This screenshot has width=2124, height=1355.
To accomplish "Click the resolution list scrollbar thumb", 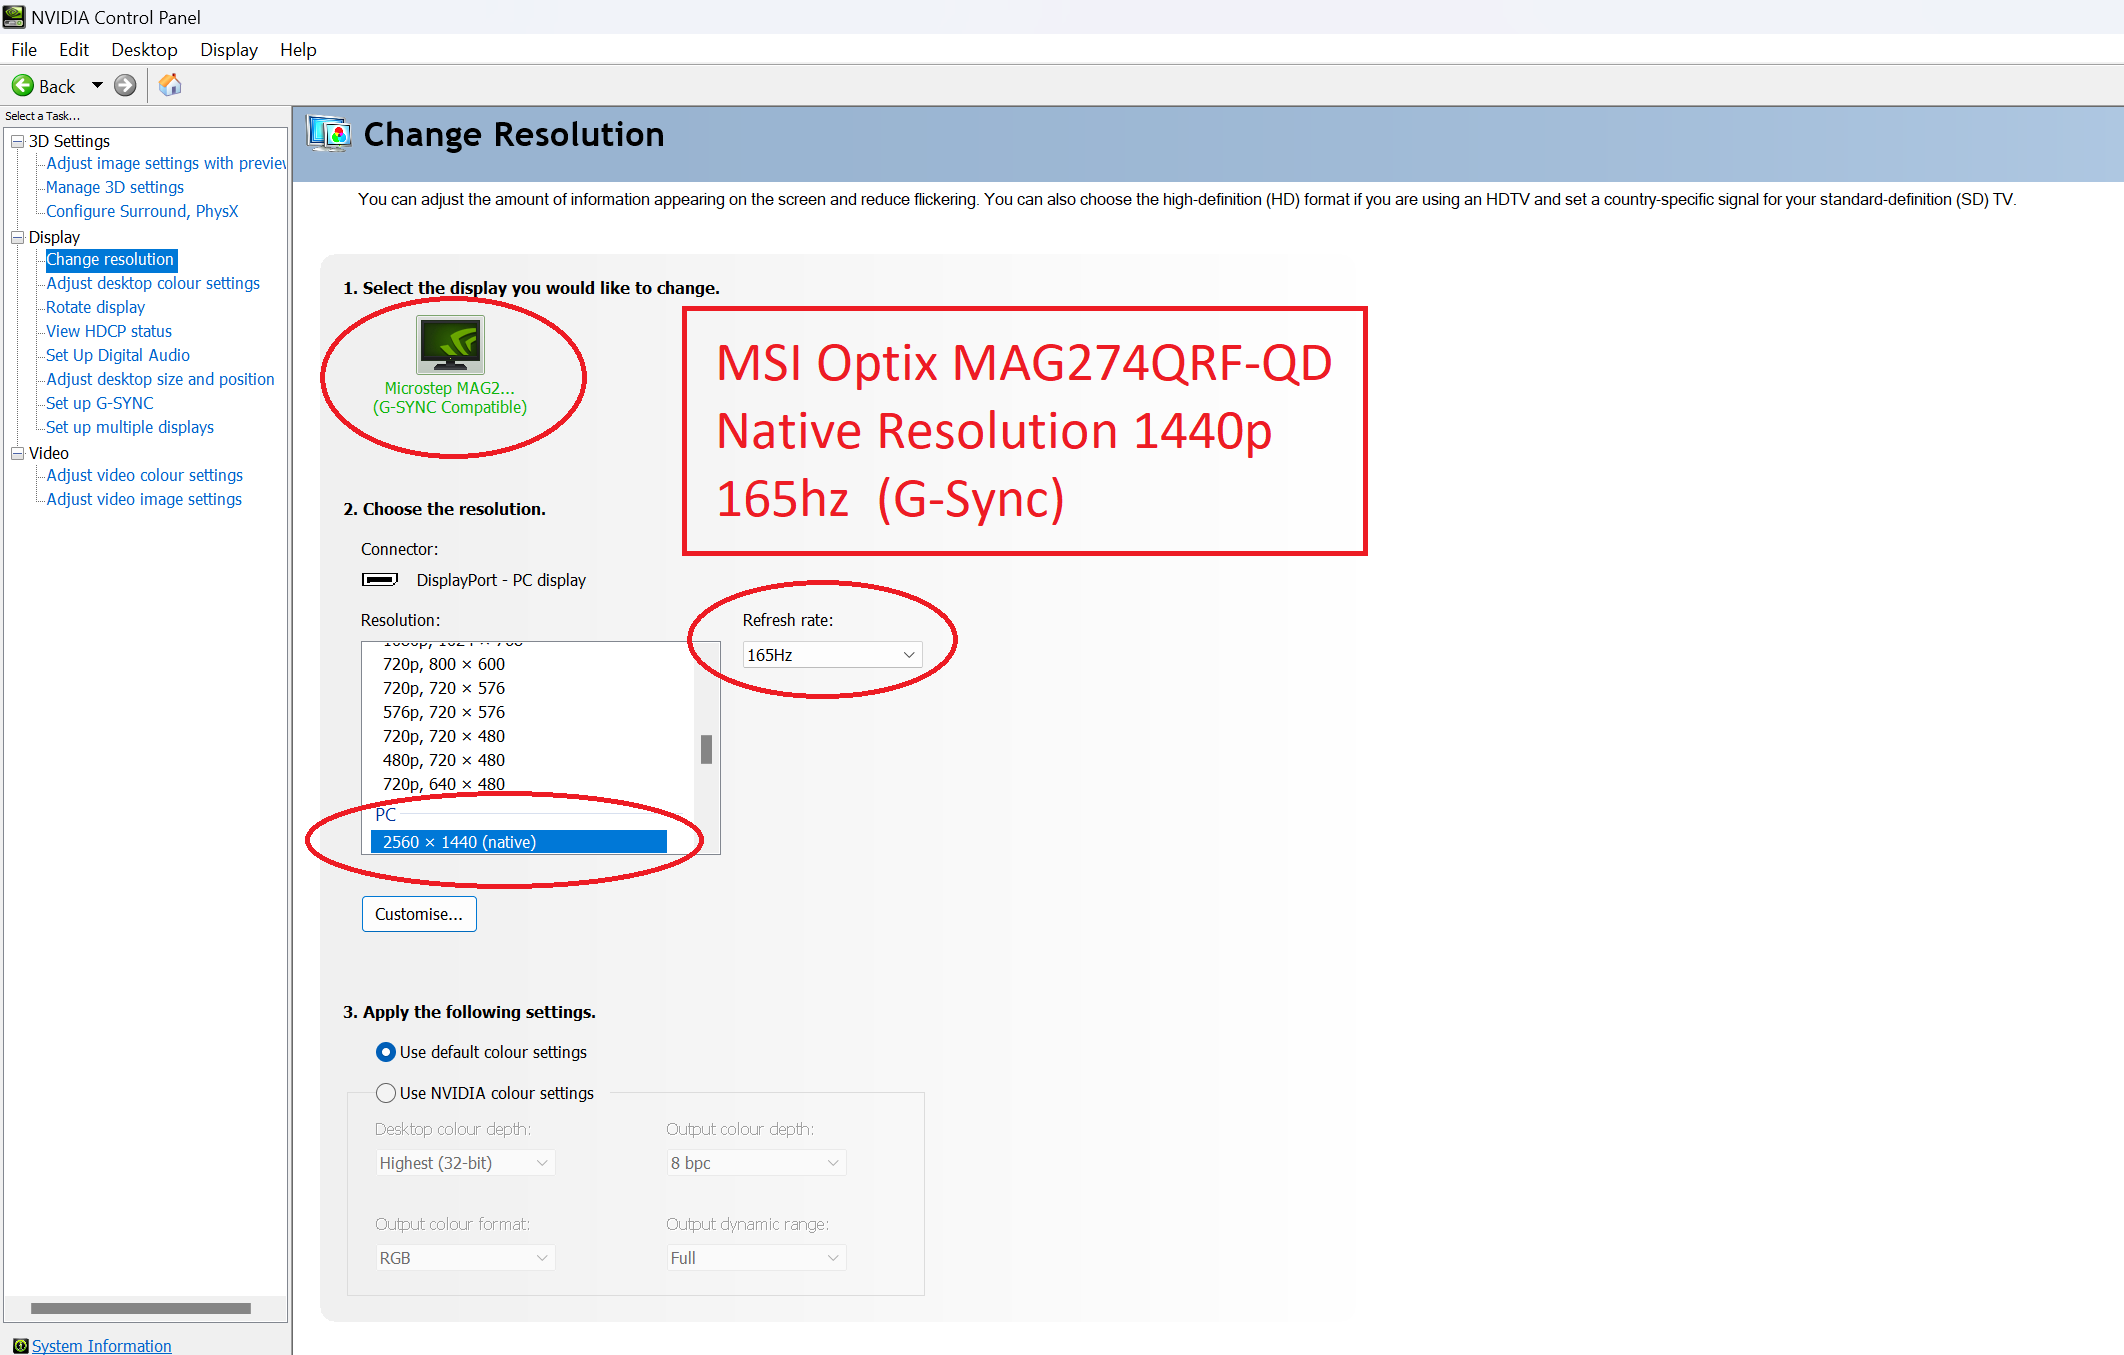I will pos(706,749).
